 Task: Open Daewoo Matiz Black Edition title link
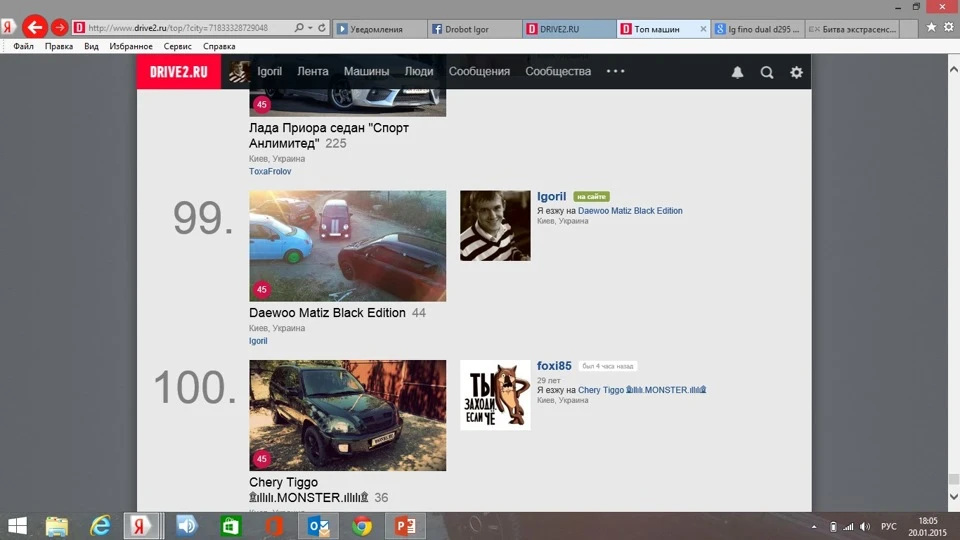[x=327, y=313]
